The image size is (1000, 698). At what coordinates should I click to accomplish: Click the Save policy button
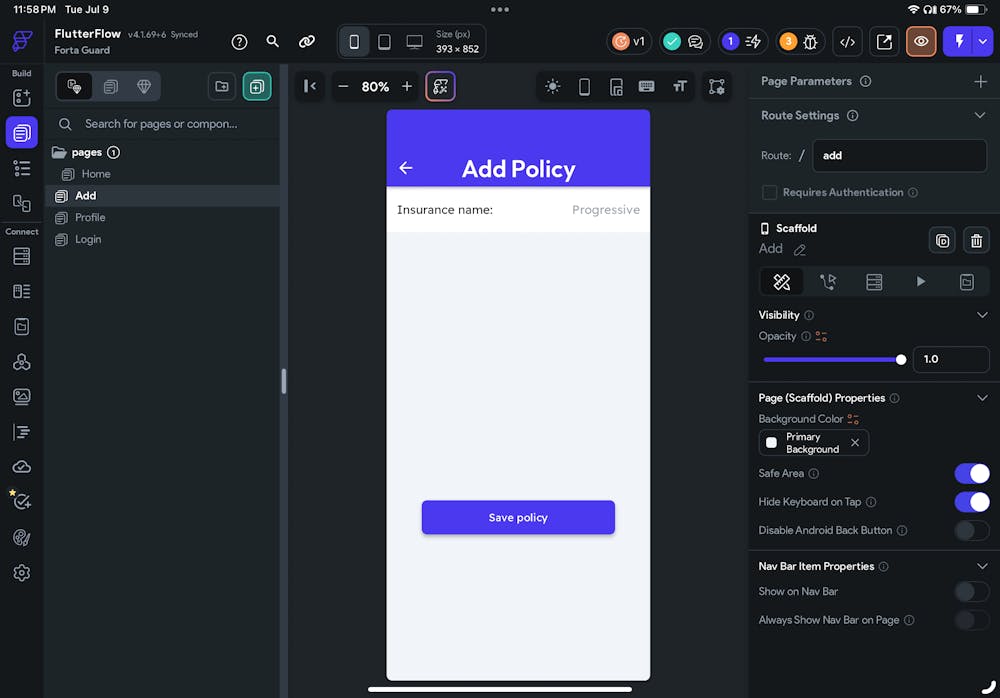518,518
